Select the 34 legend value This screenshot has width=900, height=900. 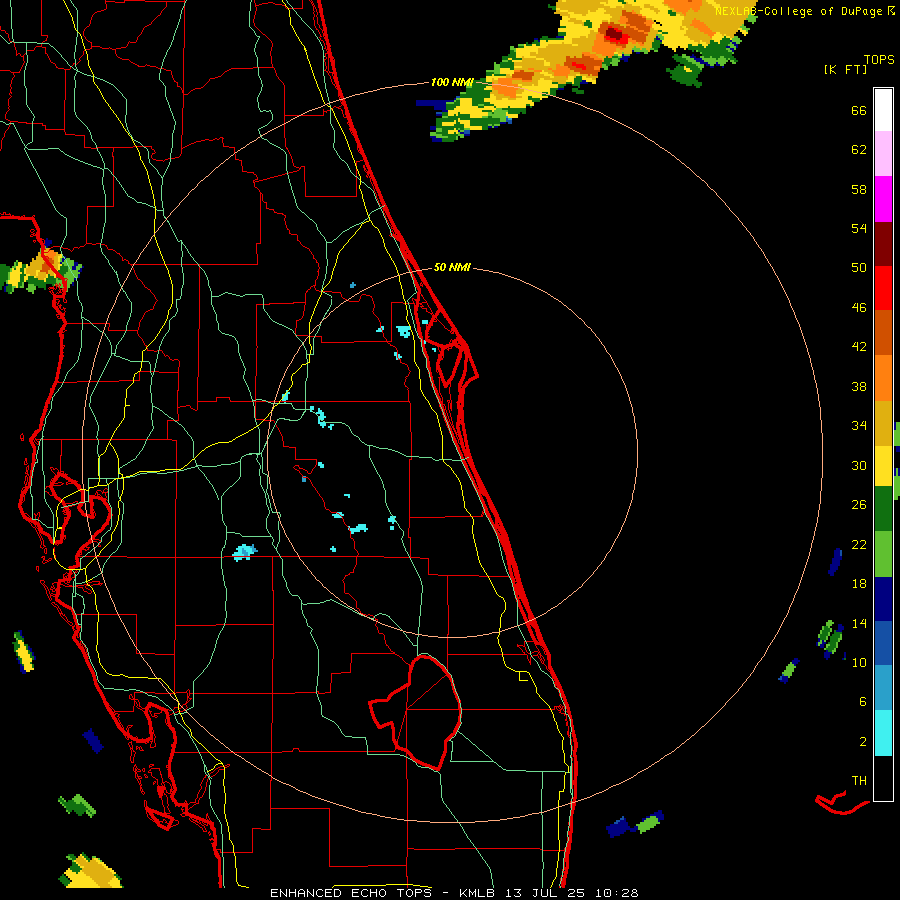click(859, 426)
